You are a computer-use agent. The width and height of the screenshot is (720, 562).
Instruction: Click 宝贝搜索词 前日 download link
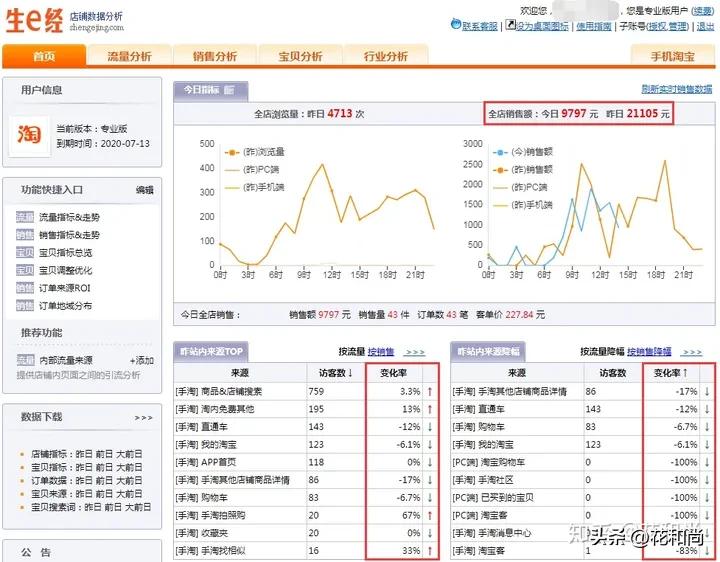(112, 507)
